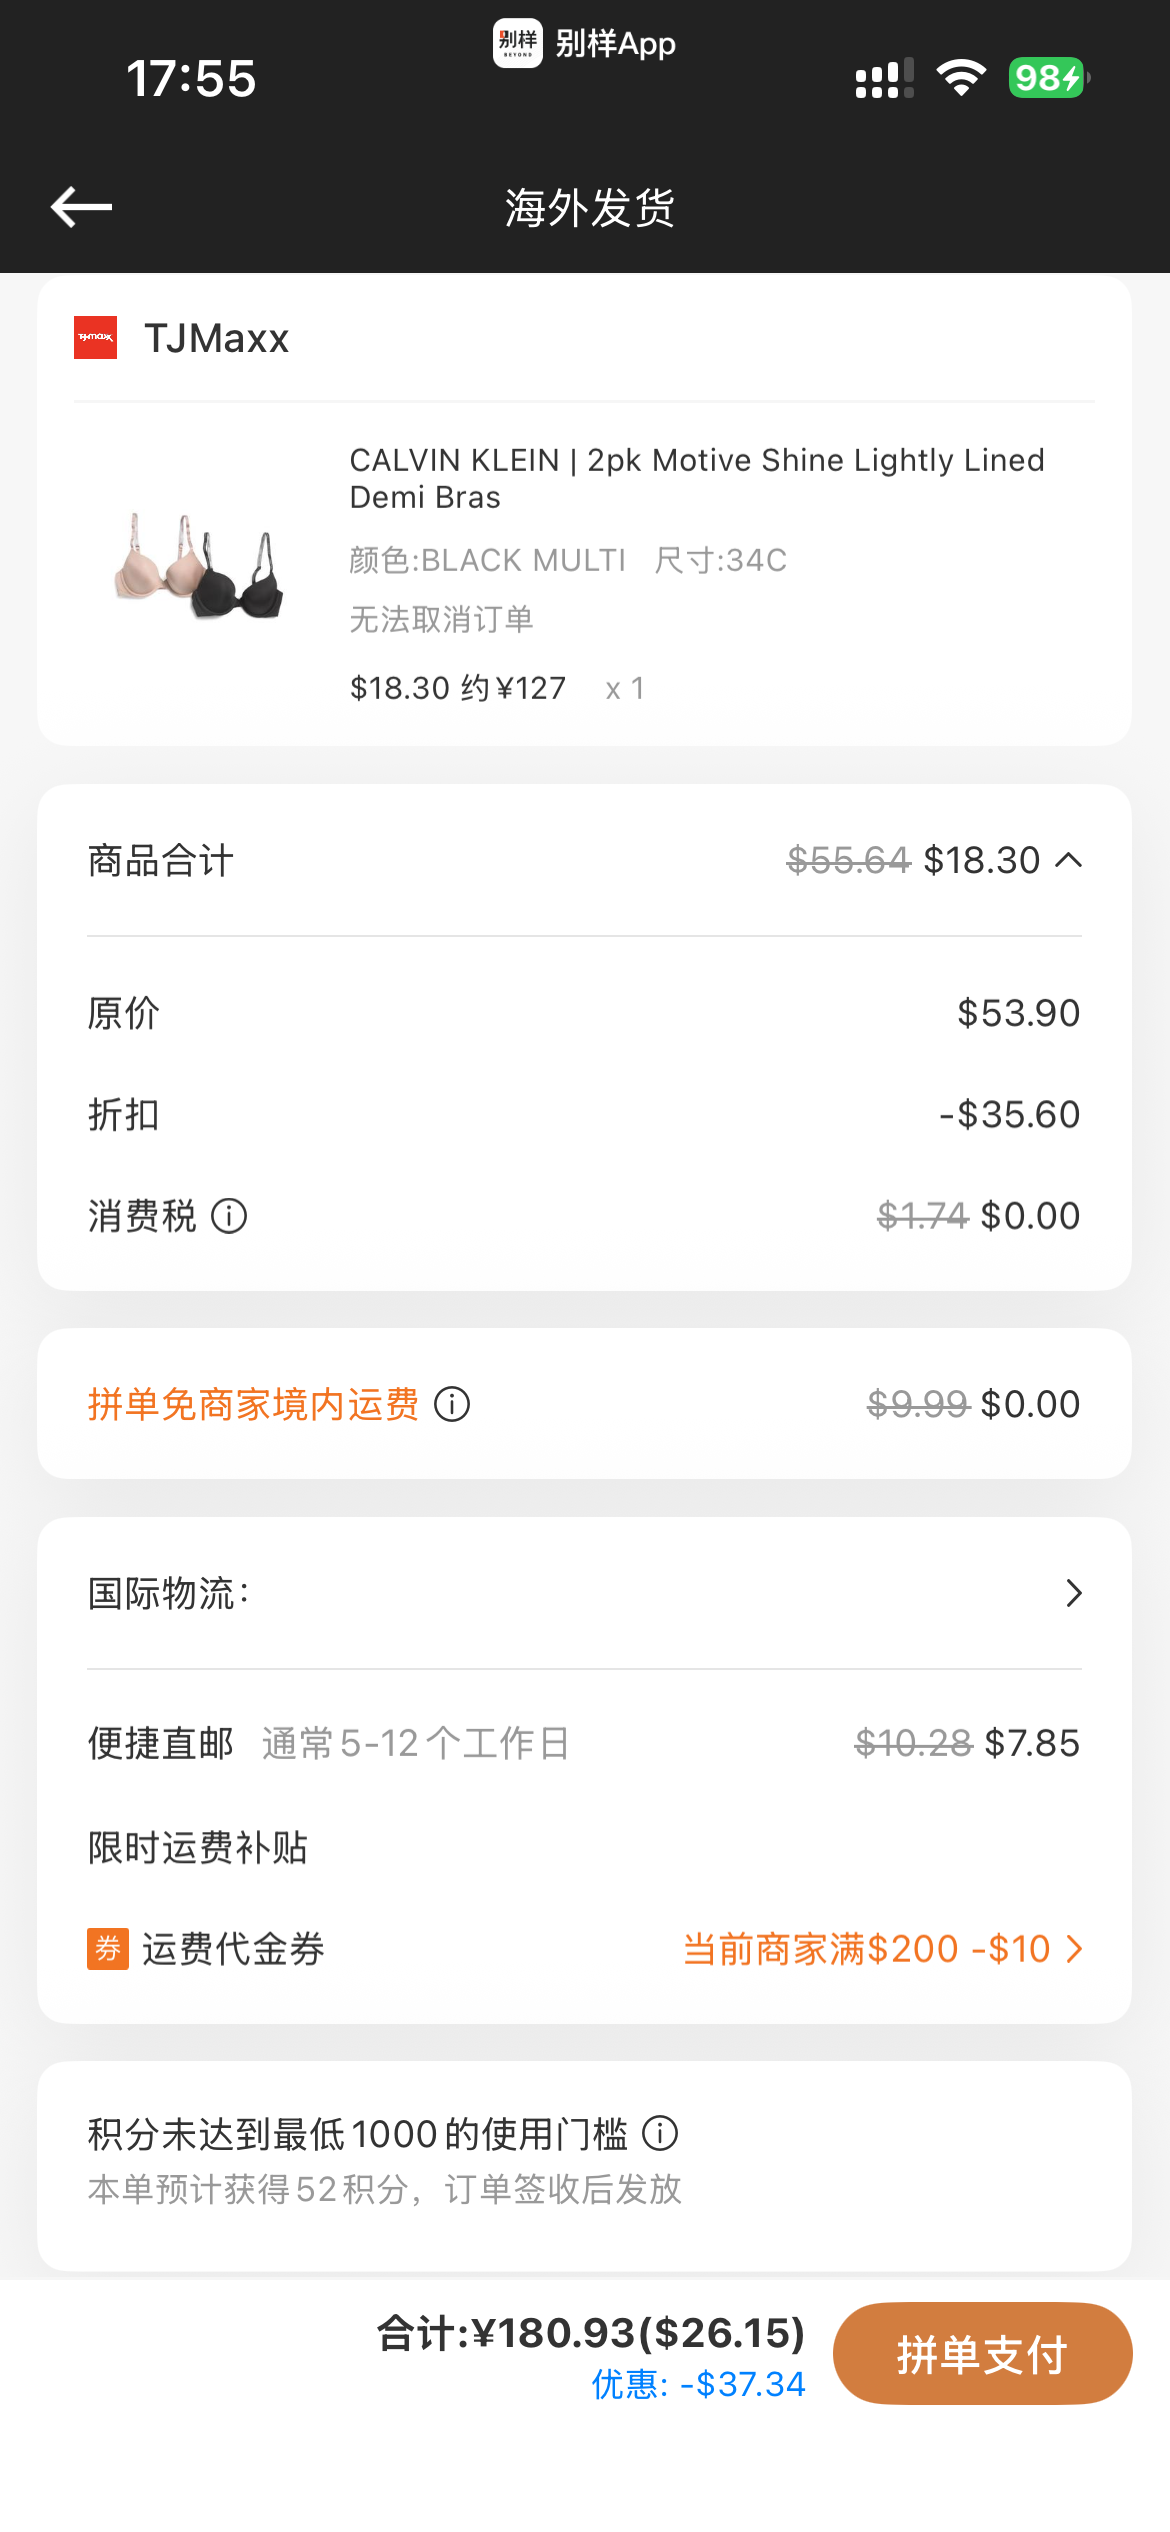Select the 便捷直邮 shipping method row

click(x=585, y=1743)
